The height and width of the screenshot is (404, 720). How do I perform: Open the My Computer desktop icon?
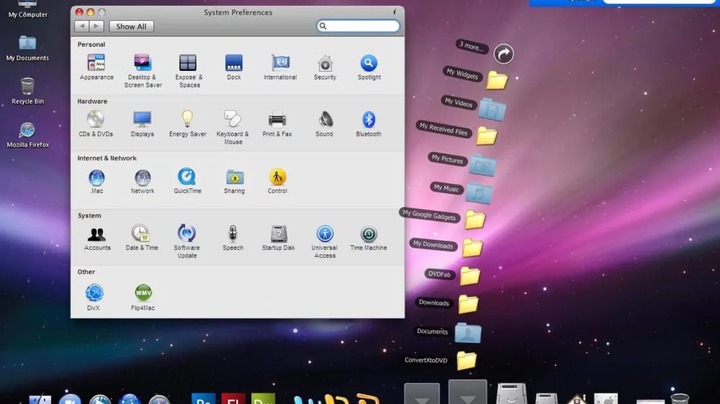pos(28,9)
